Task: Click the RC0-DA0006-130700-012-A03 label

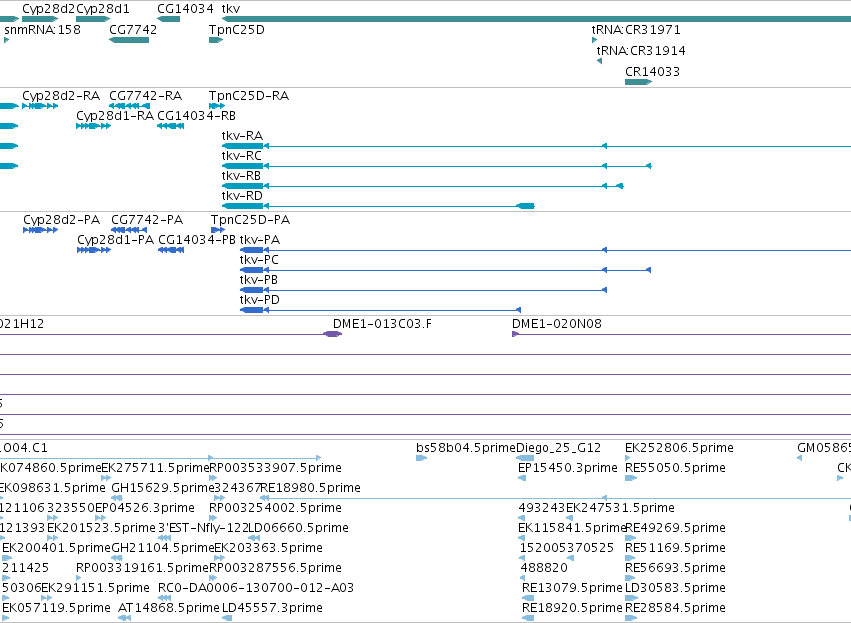Action: 256,588
